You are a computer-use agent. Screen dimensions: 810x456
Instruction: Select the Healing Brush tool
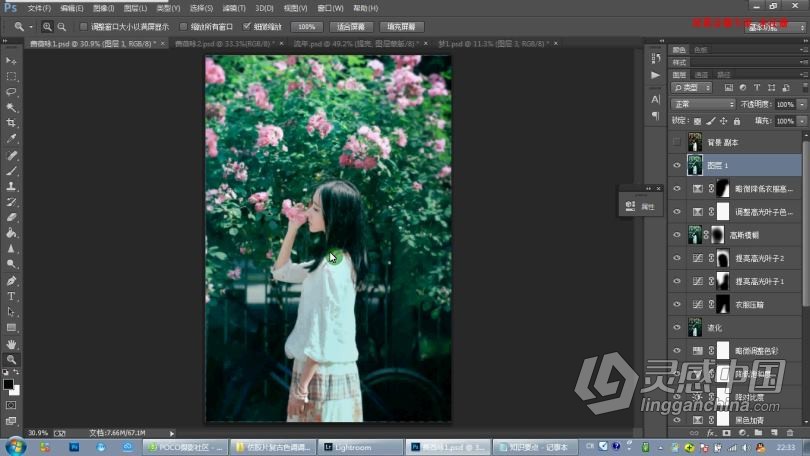click(11, 155)
